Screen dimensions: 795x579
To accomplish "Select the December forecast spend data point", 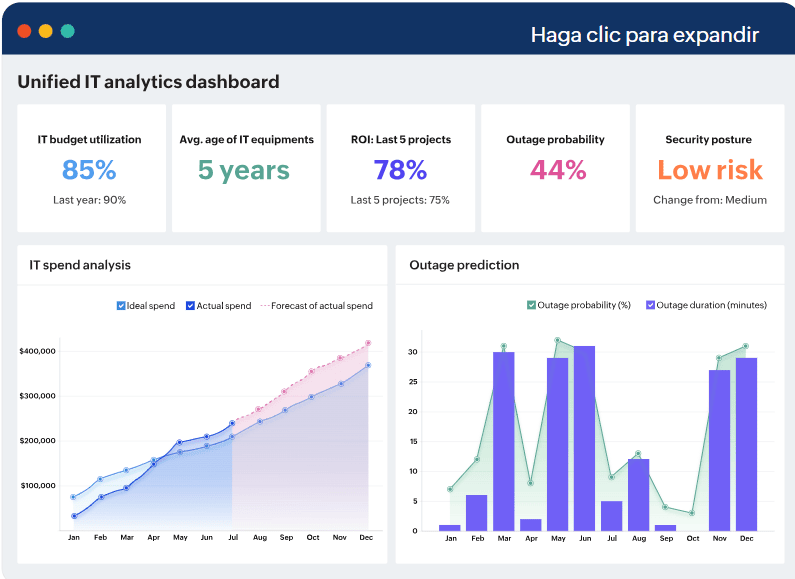I will [368, 343].
